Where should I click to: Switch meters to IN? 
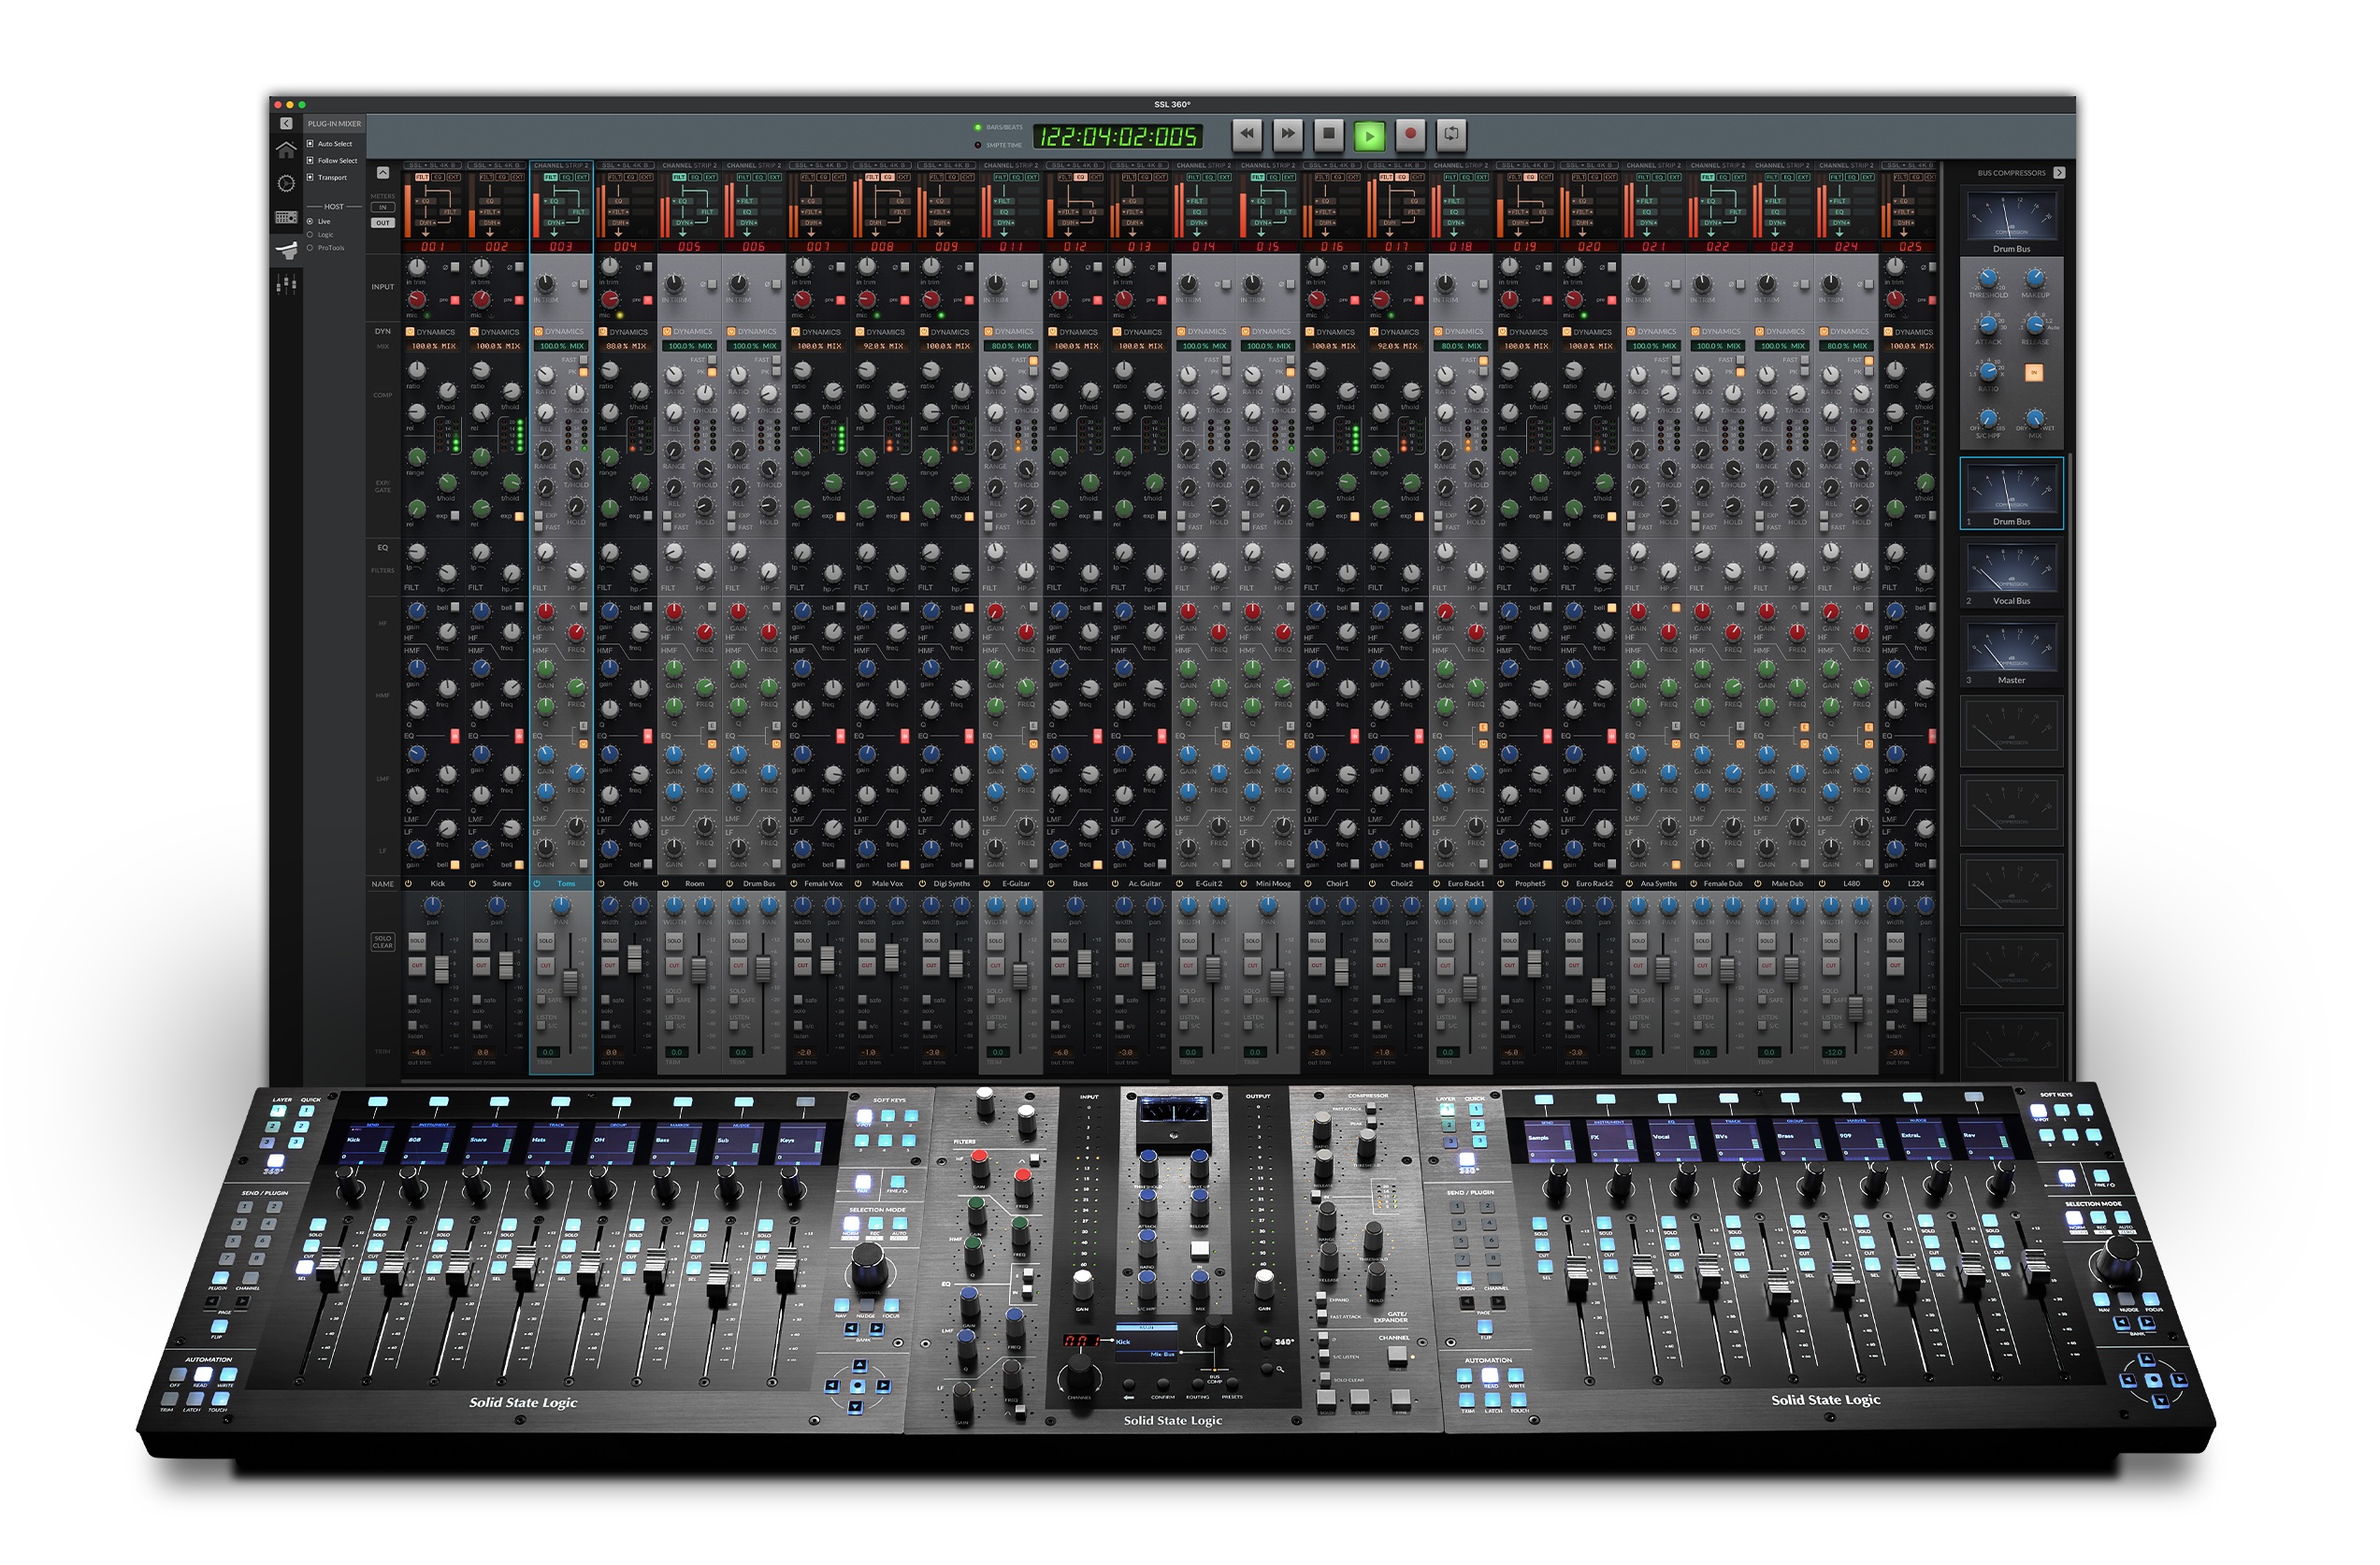[383, 208]
